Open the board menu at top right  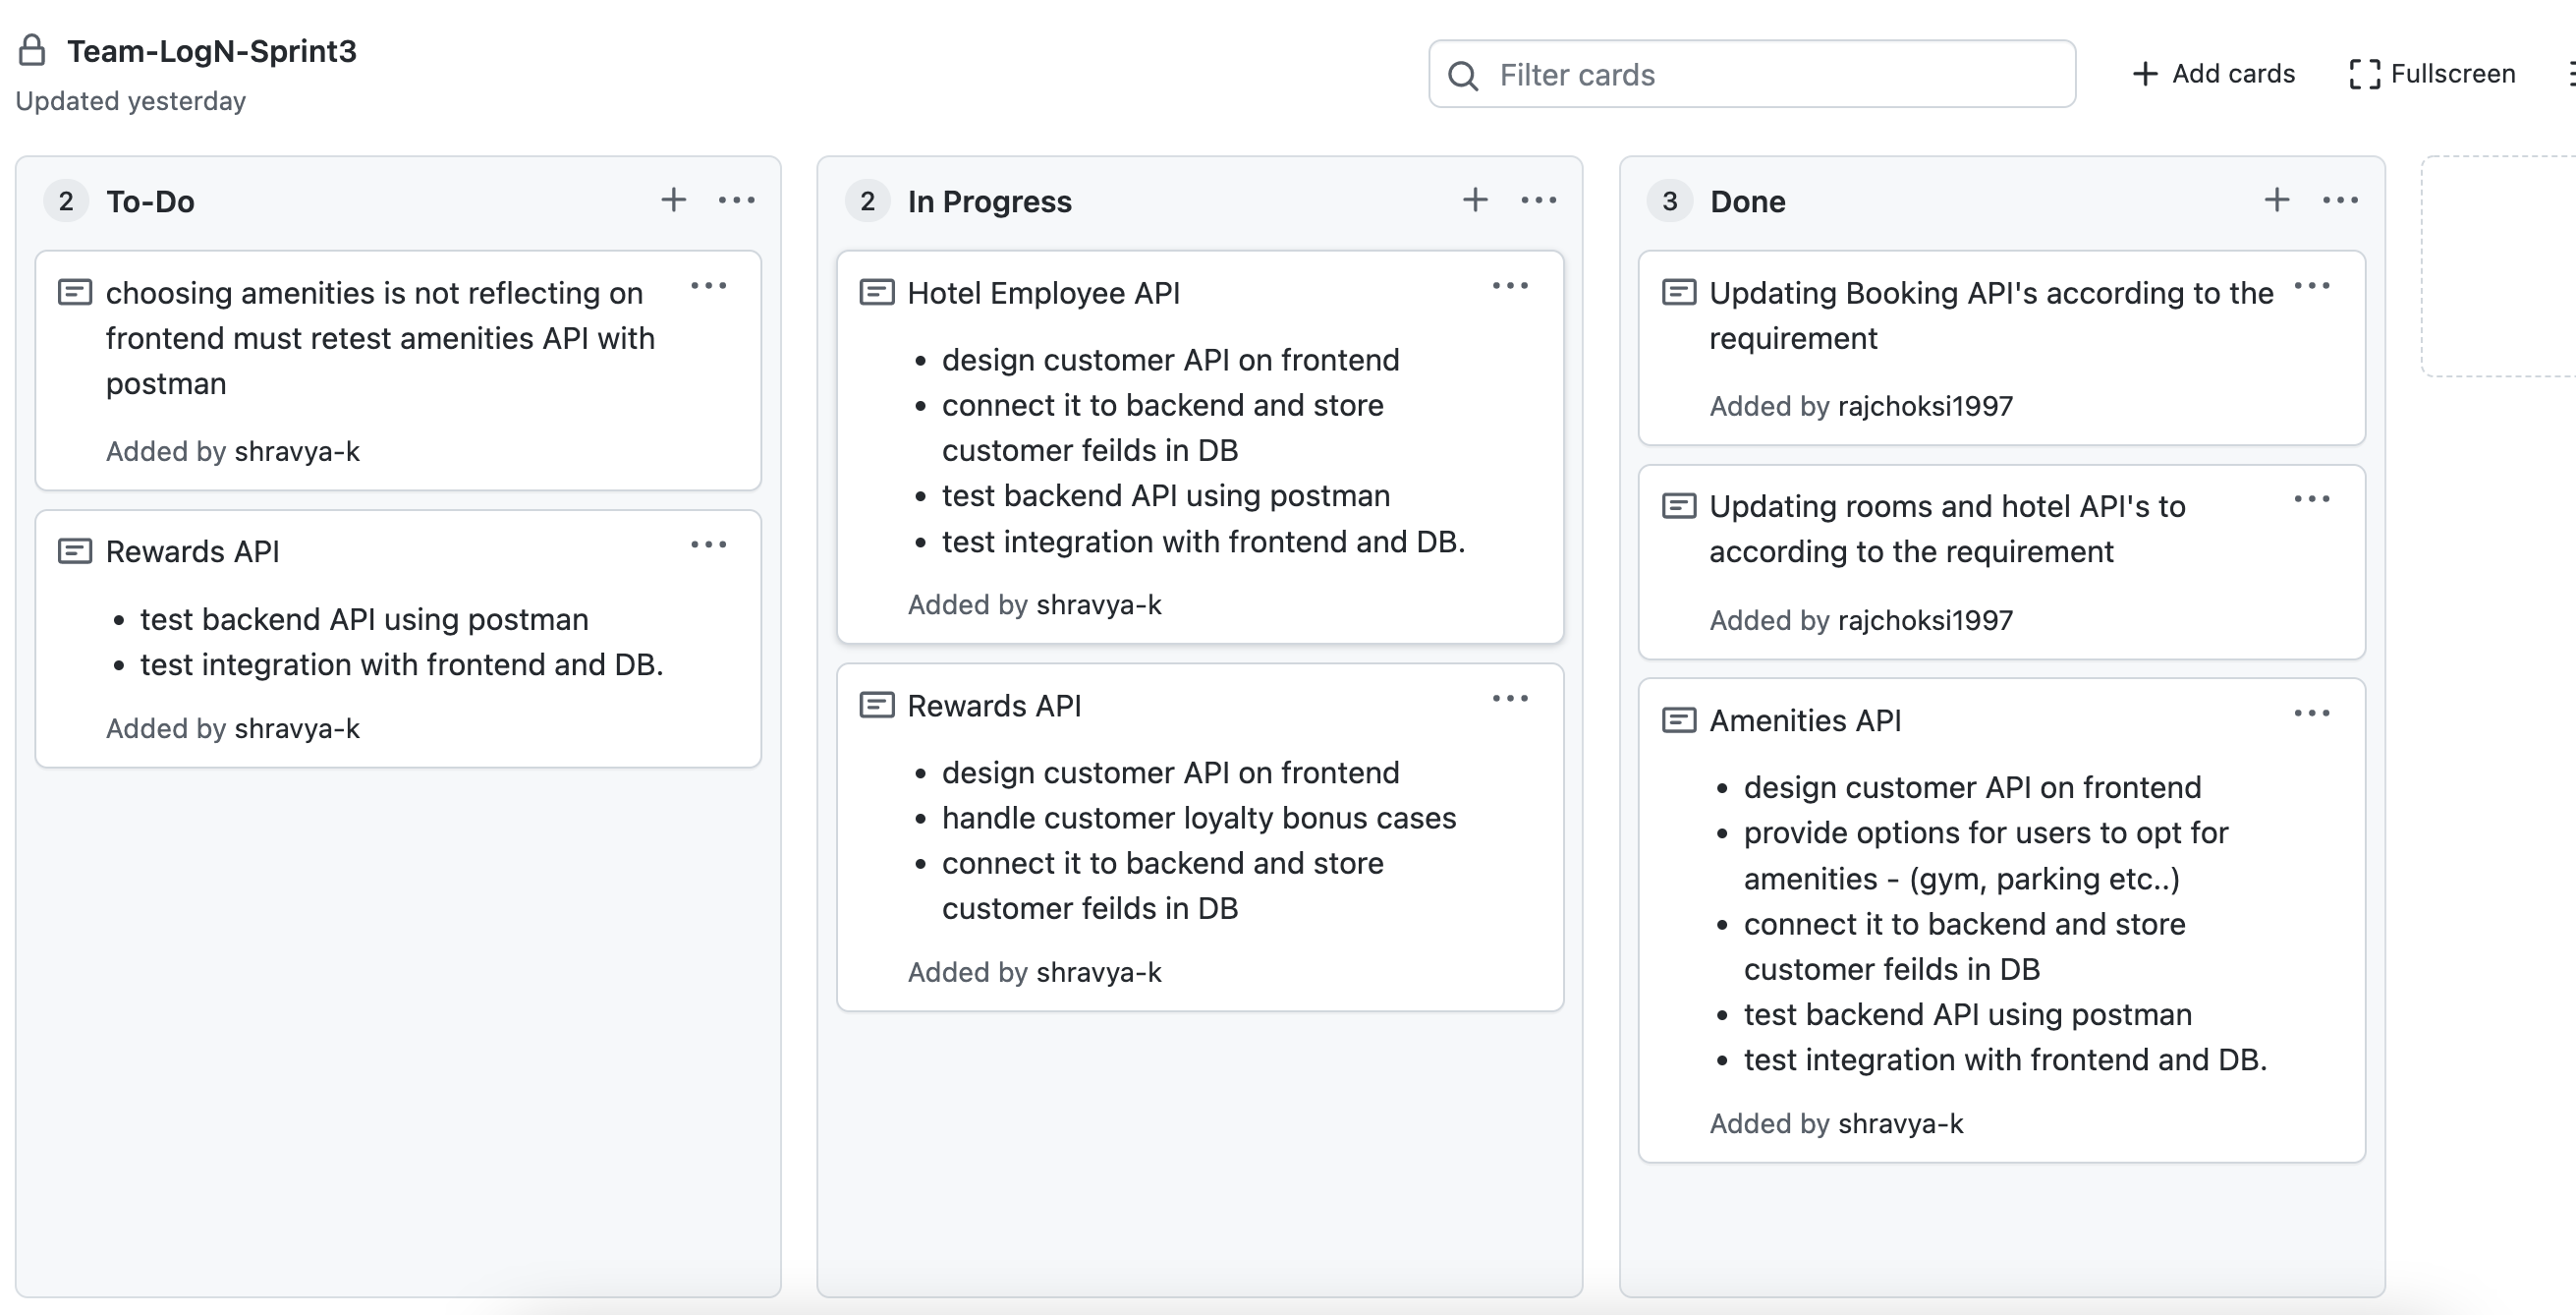(x=2570, y=73)
